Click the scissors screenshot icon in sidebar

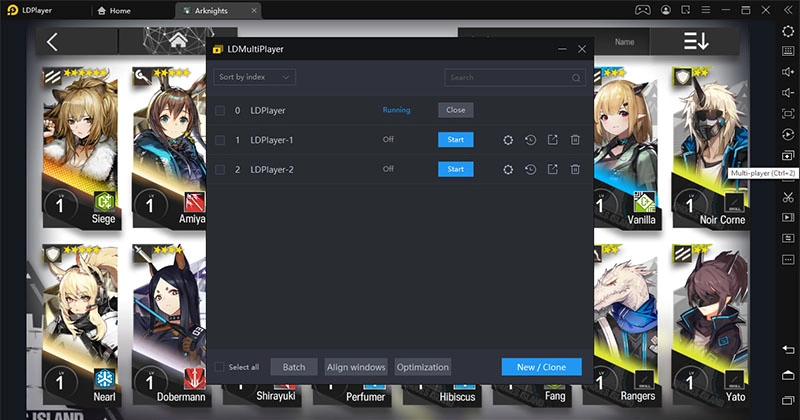tap(788, 197)
